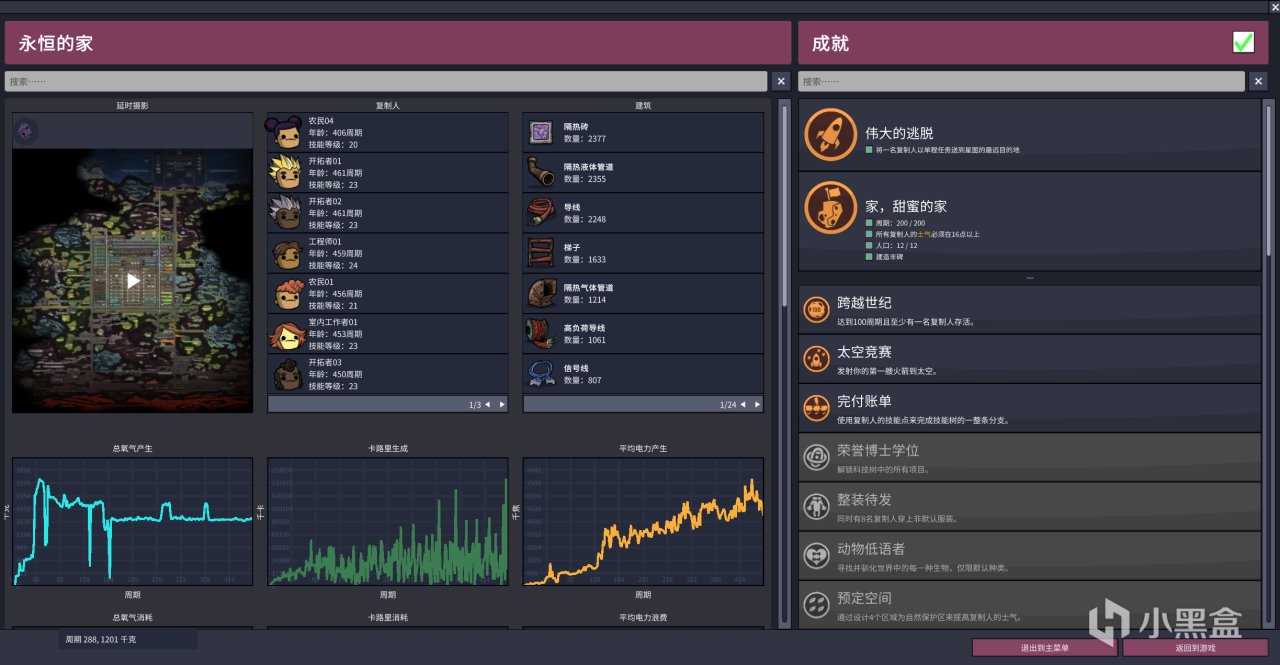Click the 平均电力浪费 chart title

[x=643, y=617]
